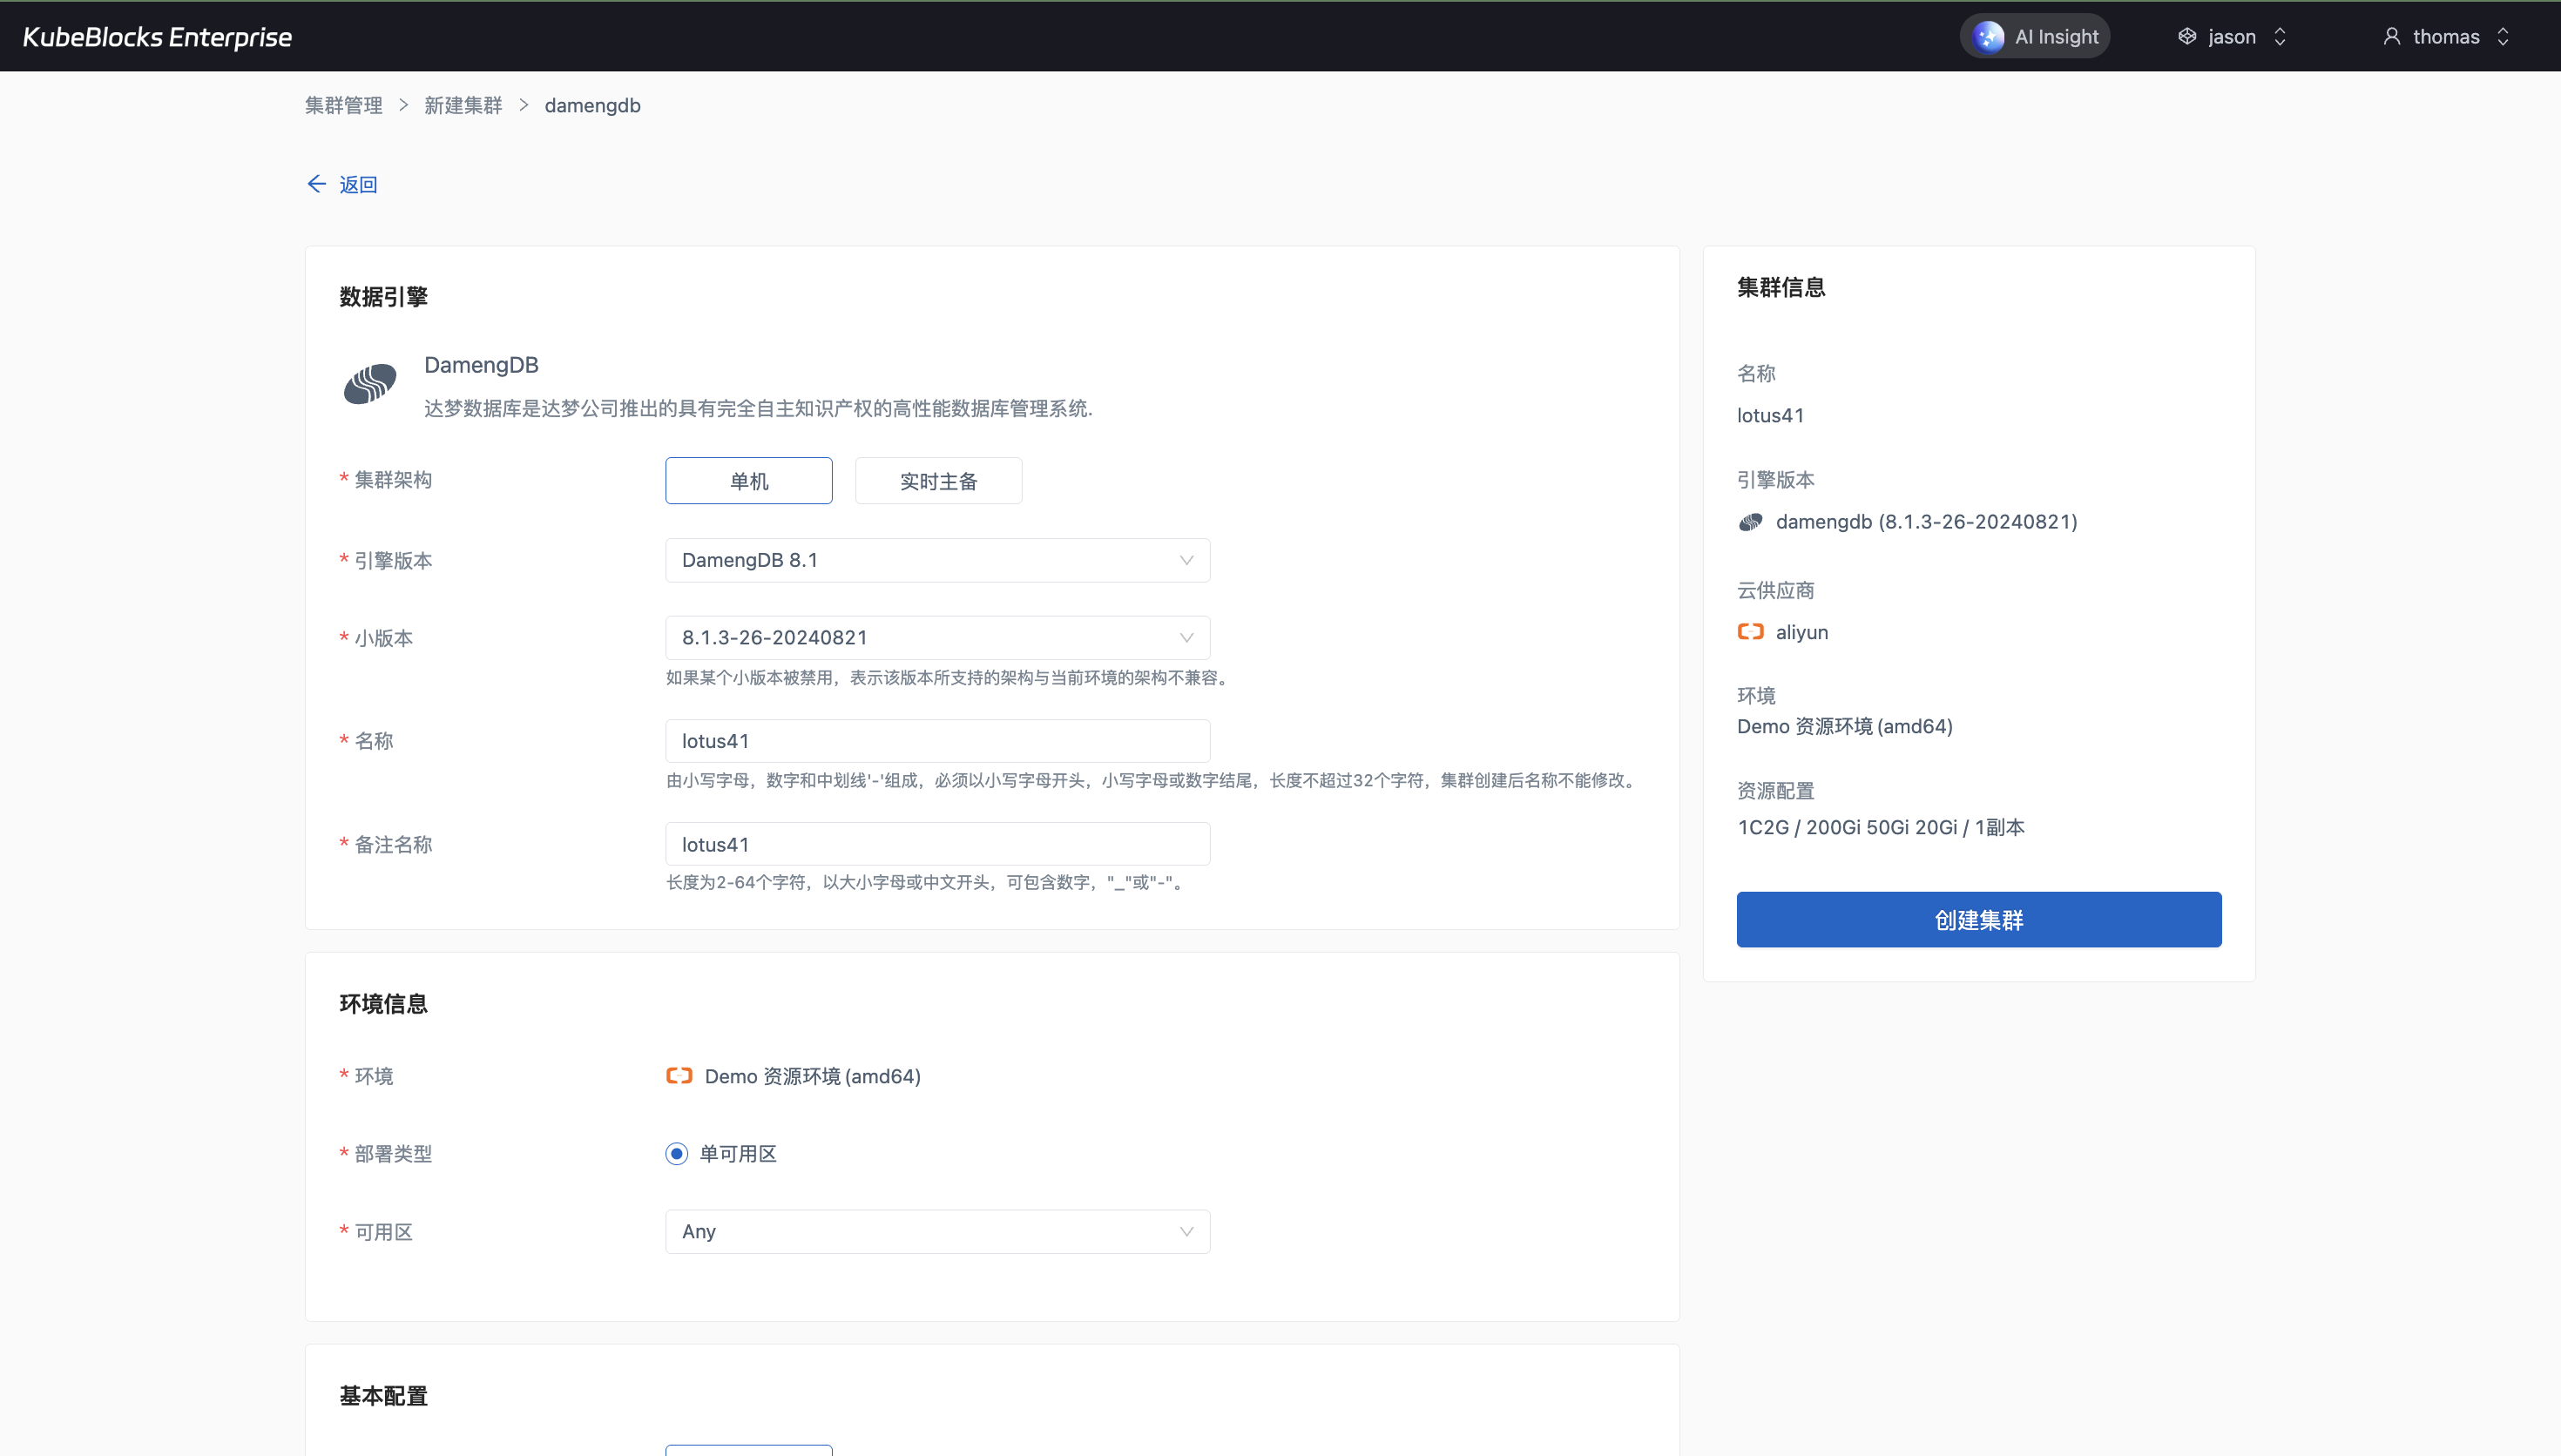Expand the 小版本 8.1.3-26-20240821 dropdown
The image size is (2561, 1456).
(937, 638)
